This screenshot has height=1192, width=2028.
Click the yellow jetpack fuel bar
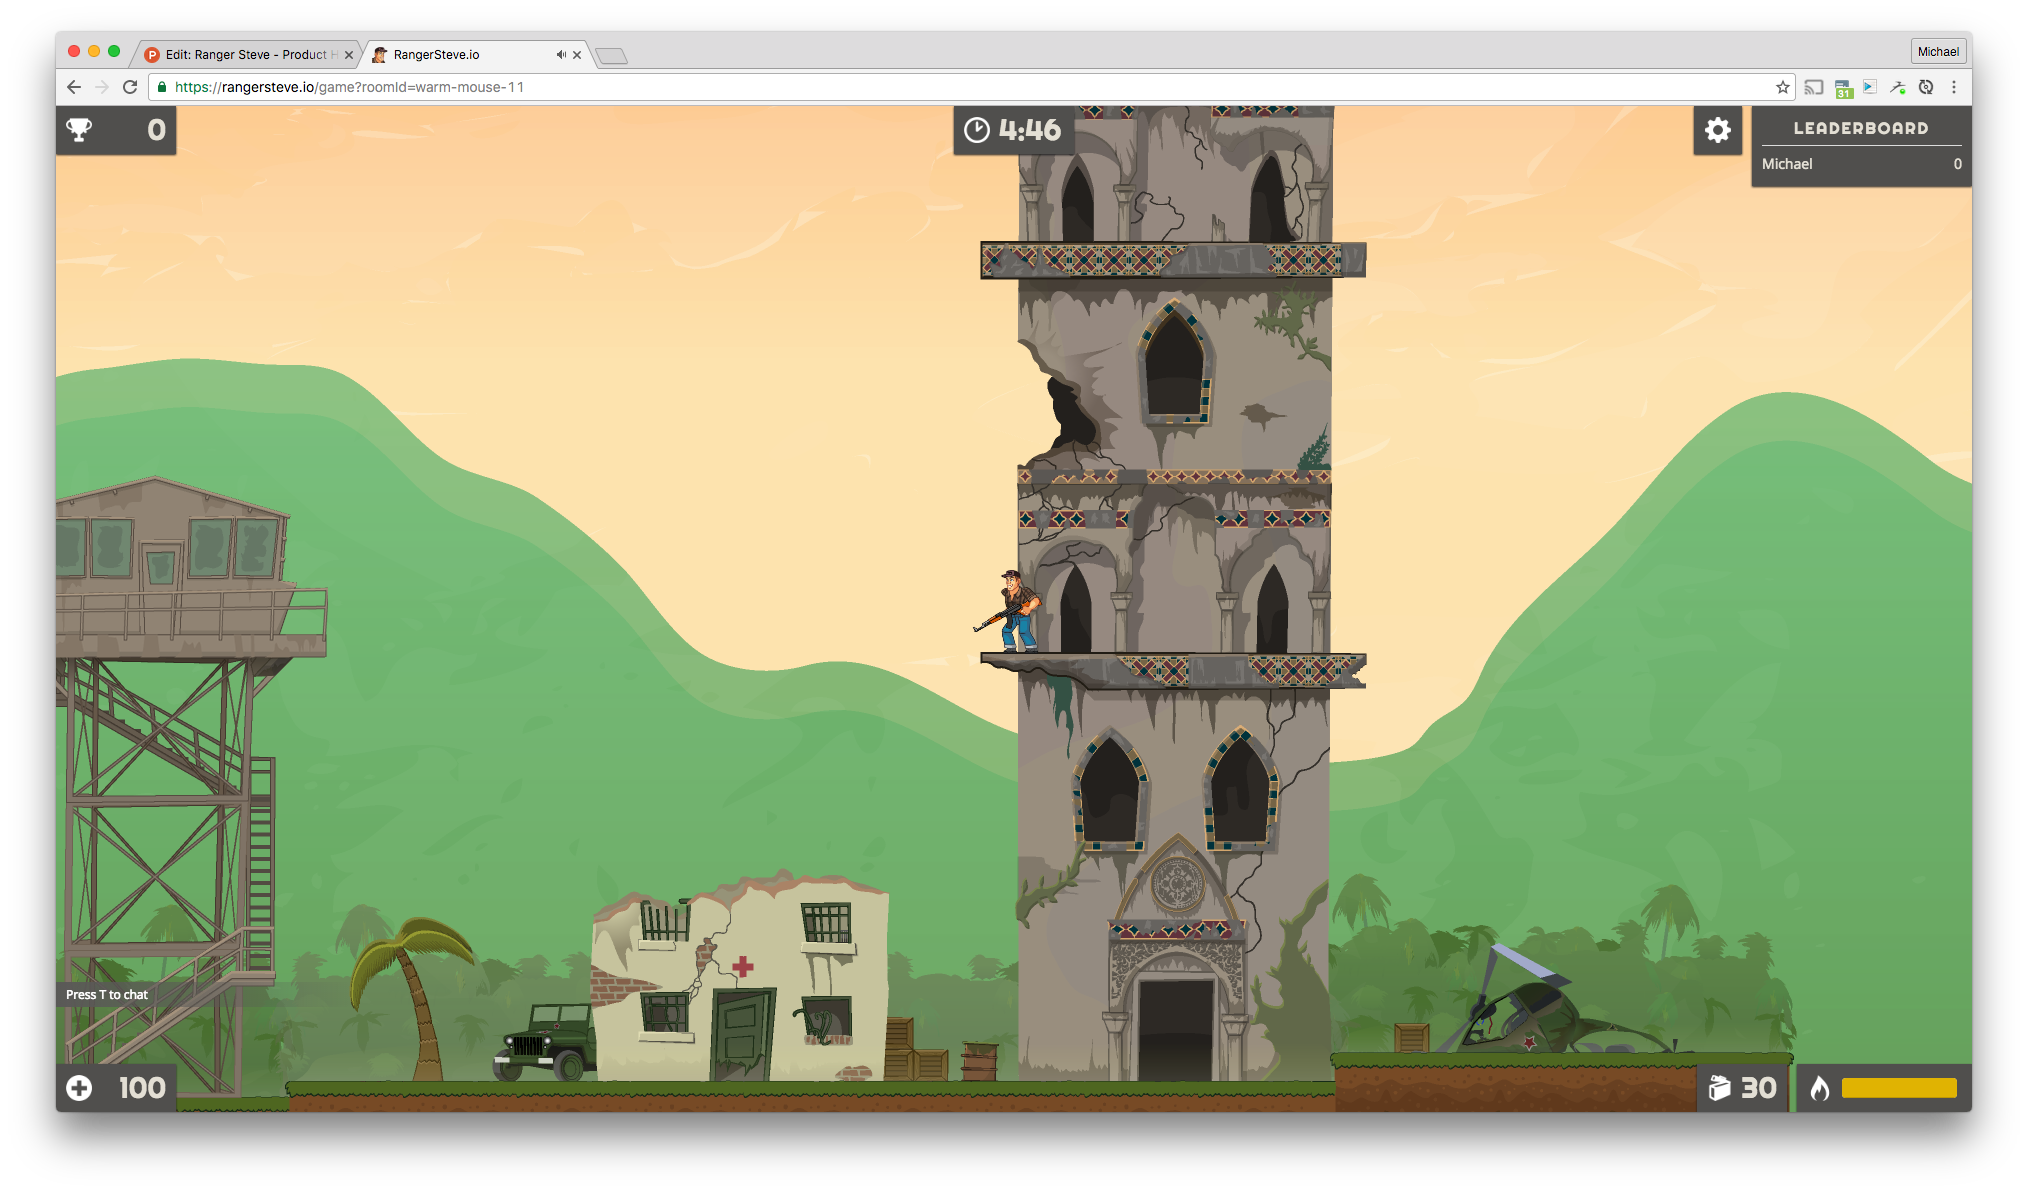coord(1898,1088)
